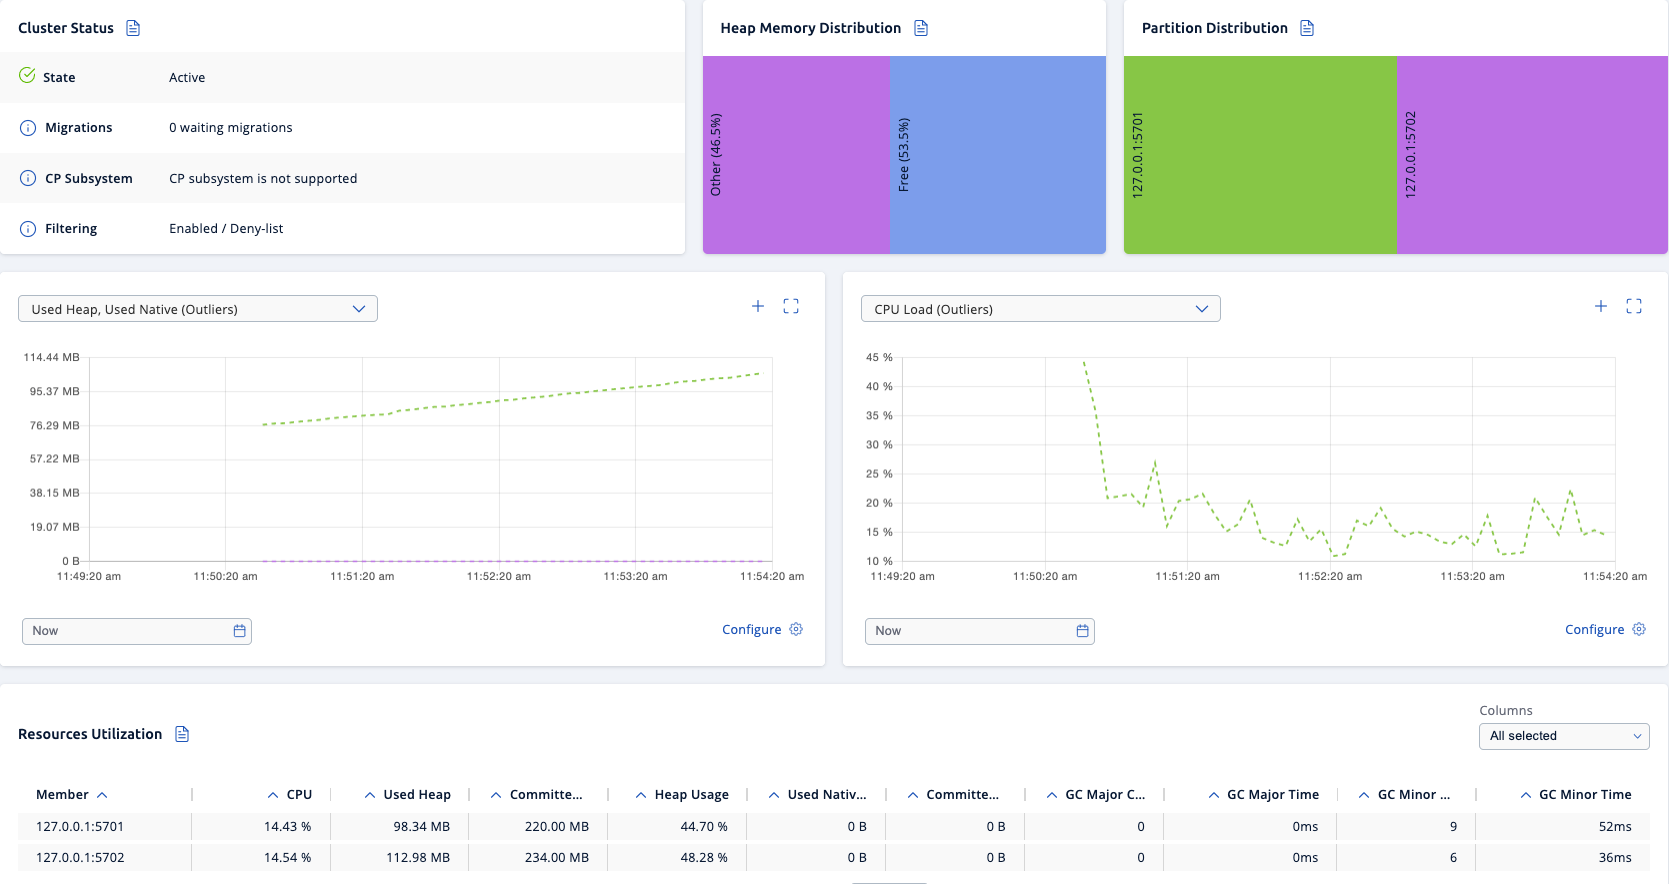Image resolution: width=1669 pixels, height=884 pixels.
Task: Sort the table by Heap Usage column
Action: point(690,794)
